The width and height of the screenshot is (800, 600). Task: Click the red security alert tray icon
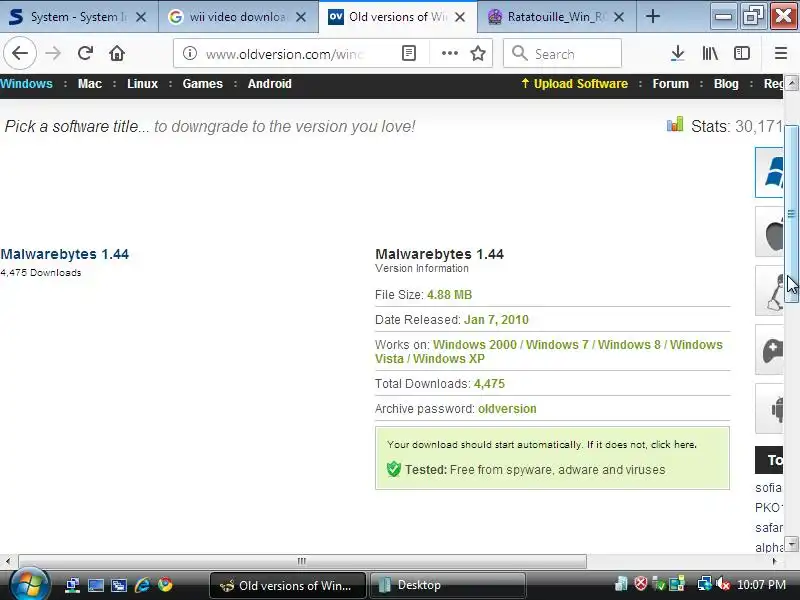tap(641, 584)
